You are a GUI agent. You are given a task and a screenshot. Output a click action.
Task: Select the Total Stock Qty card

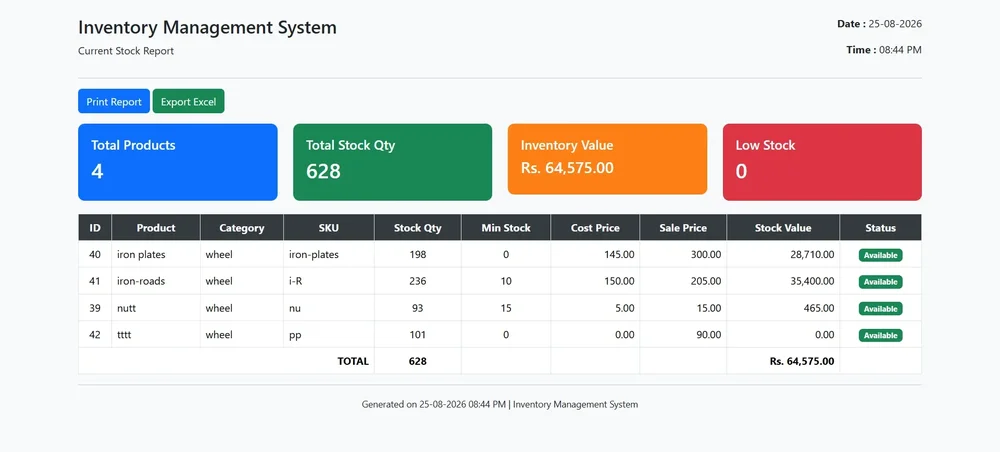click(x=392, y=162)
